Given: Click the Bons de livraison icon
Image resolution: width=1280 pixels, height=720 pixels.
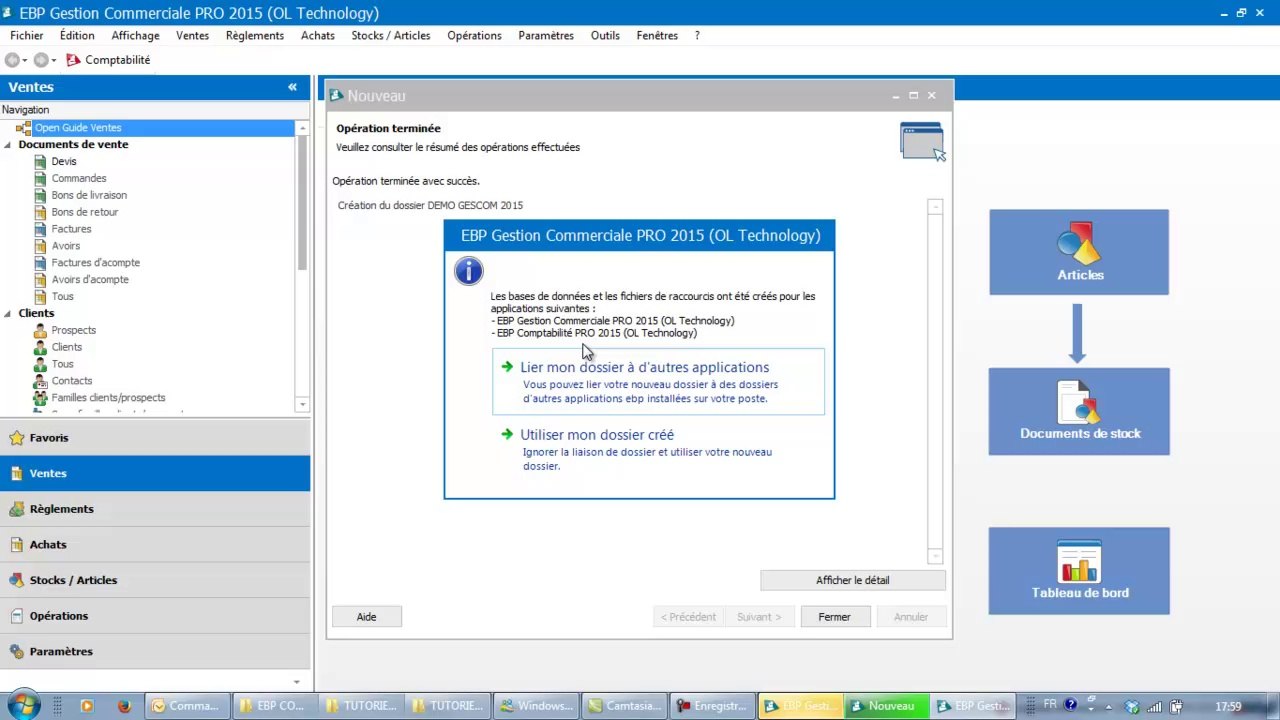Looking at the screenshot, I should 40,195.
